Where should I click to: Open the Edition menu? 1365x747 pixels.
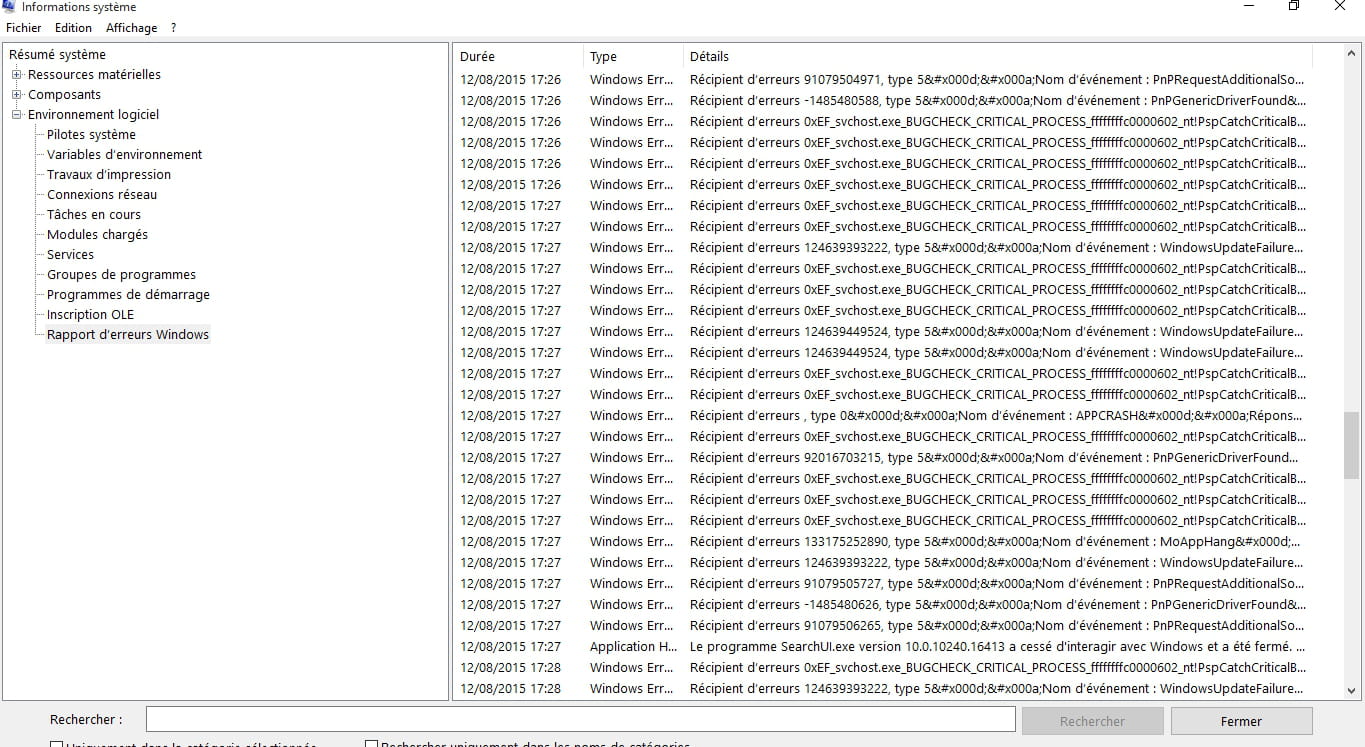(73, 28)
